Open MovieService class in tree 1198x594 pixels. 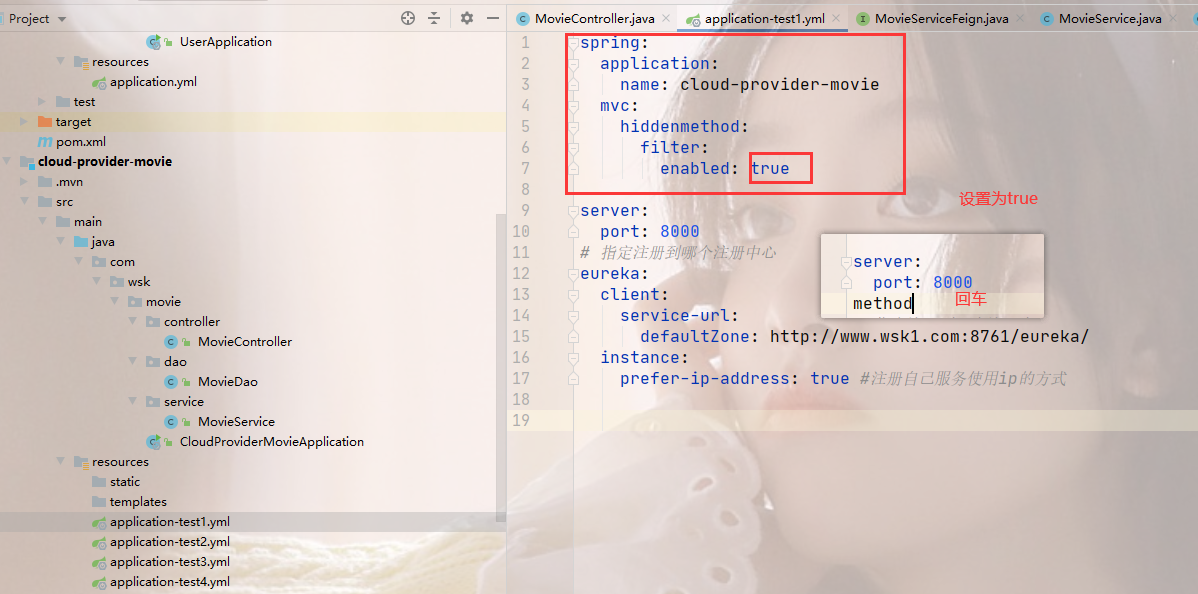point(236,421)
